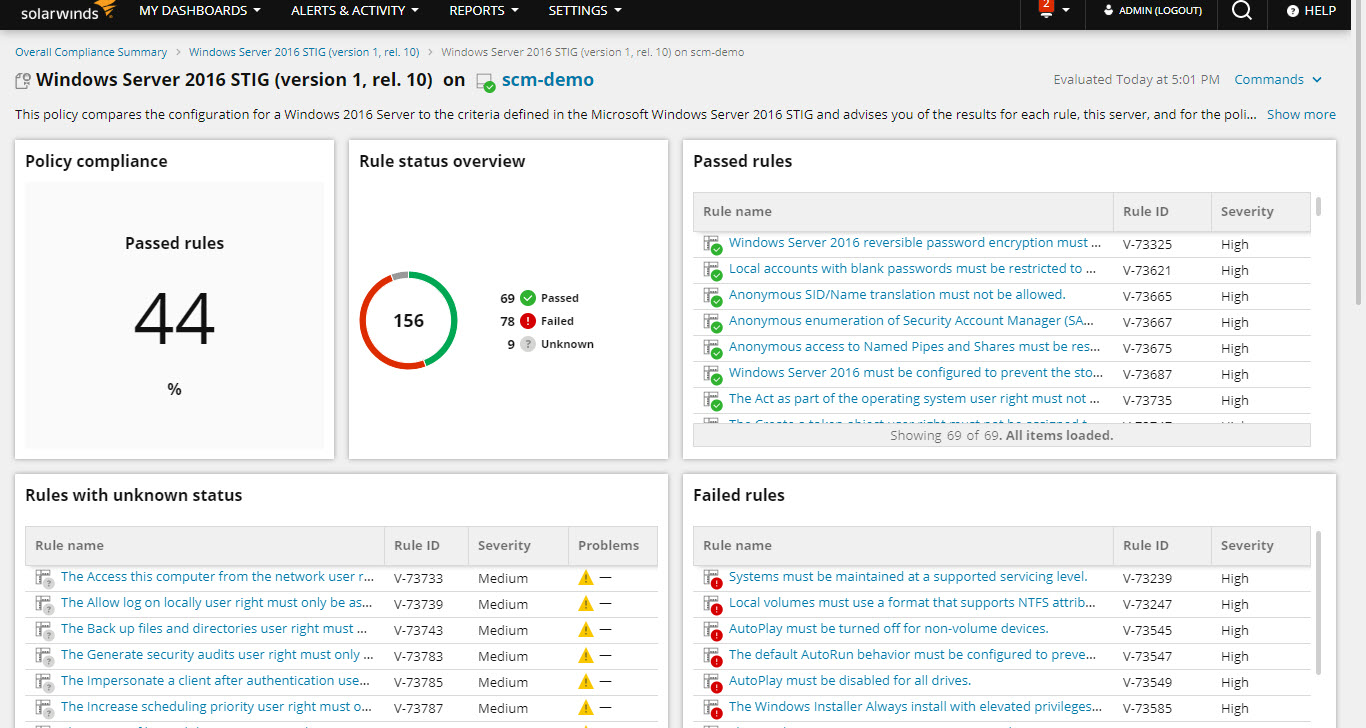Click Medium severity for V-73783
1366x728 pixels.
[x=503, y=656]
